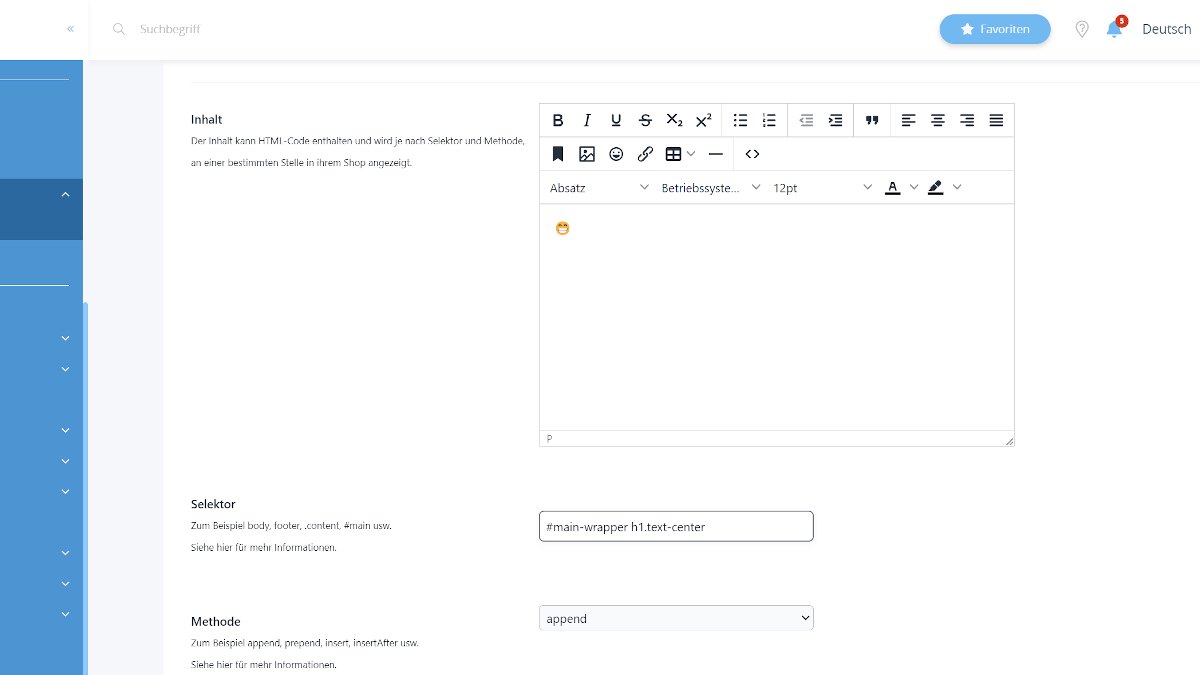Insert a blockquote
Viewport: 1200px width, 675px height.
pyautogui.click(x=872, y=120)
